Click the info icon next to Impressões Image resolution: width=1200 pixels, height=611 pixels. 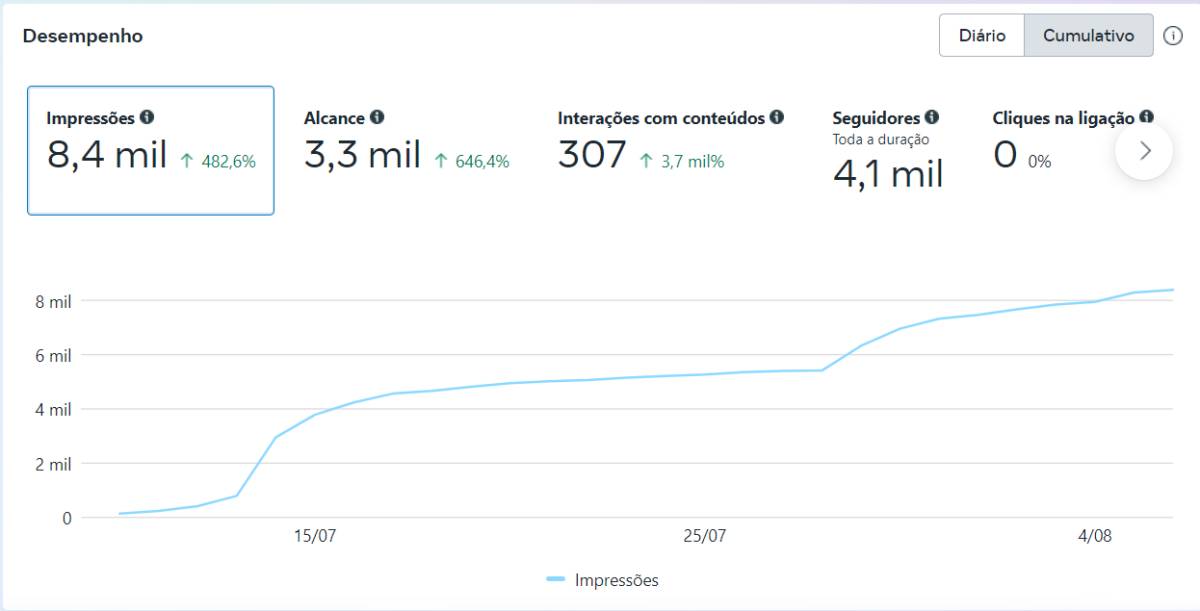click(147, 117)
